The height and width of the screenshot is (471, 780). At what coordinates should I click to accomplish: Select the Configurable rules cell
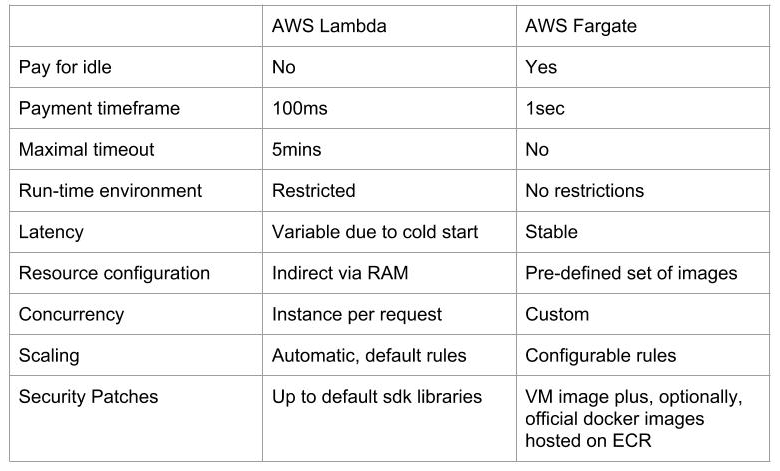601,355
